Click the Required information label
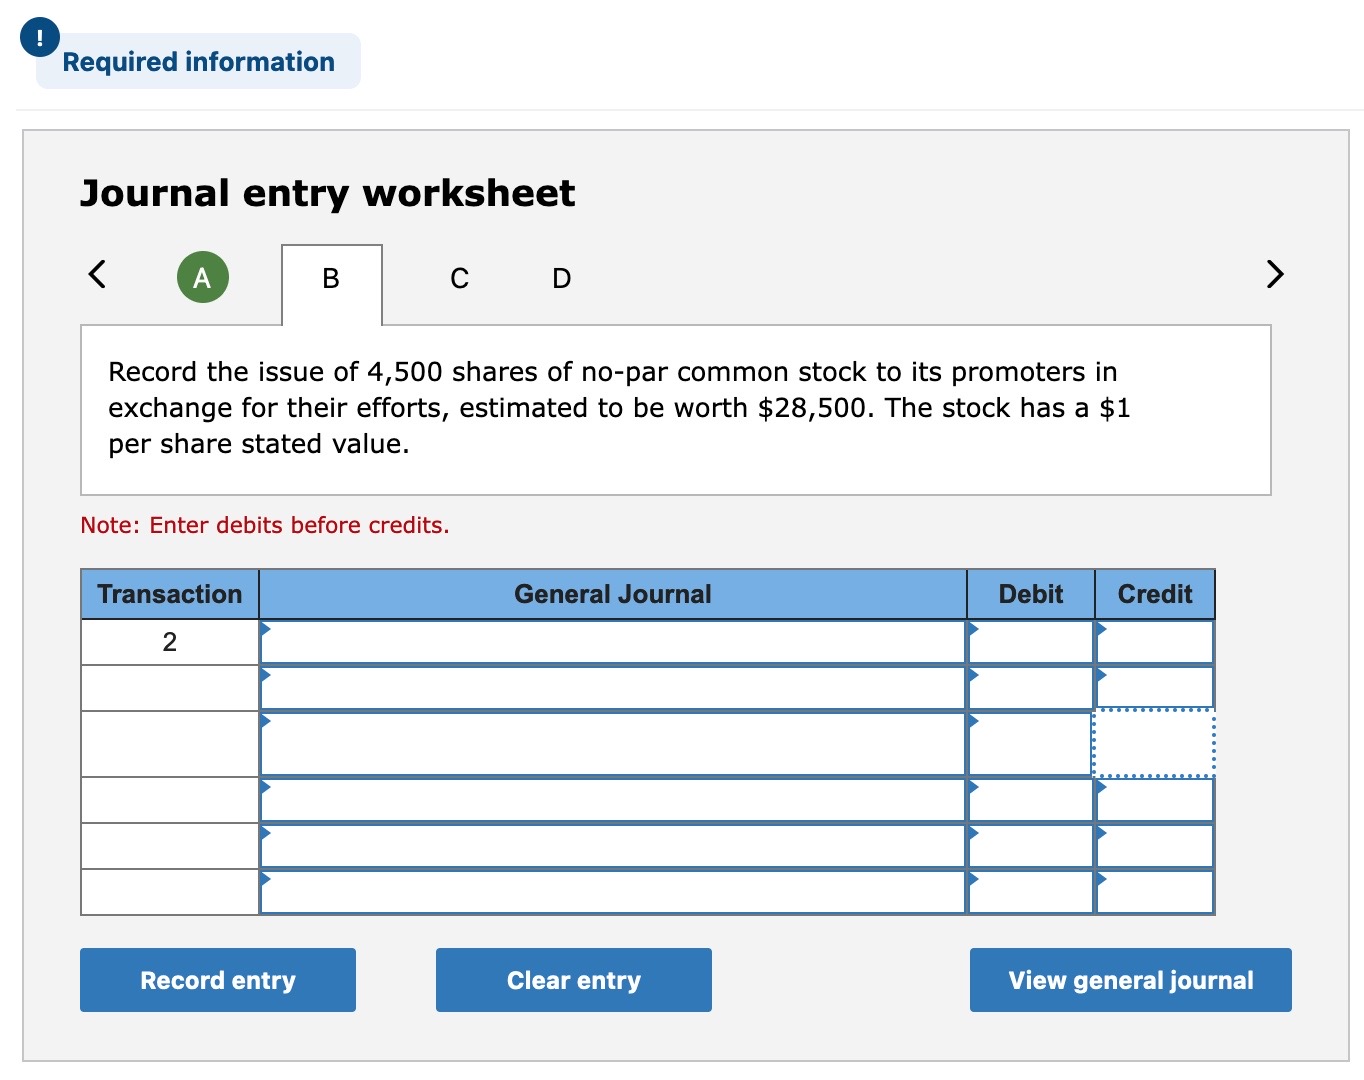The image size is (1364, 1080). (x=197, y=61)
